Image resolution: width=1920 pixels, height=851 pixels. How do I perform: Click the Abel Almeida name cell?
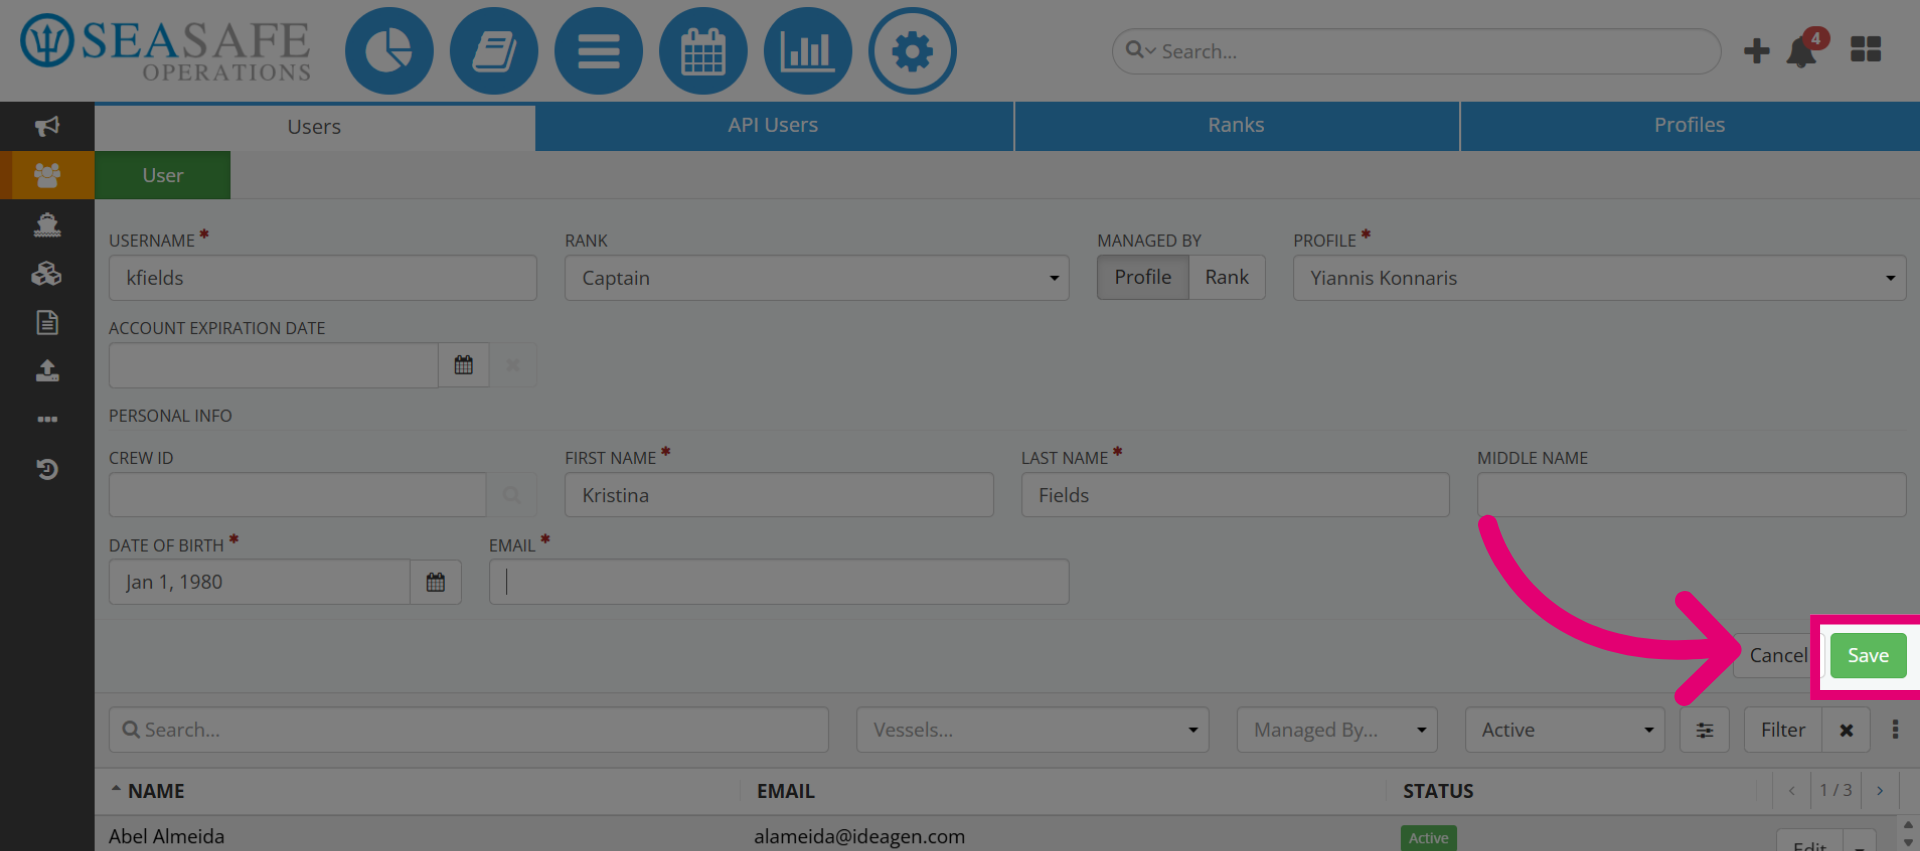pos(166,836)
